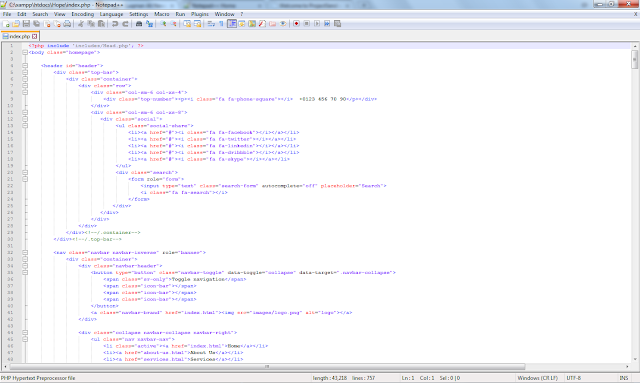Screen dimensions: 640x383
Task: Open the File menu
Action: click(7, 14)
